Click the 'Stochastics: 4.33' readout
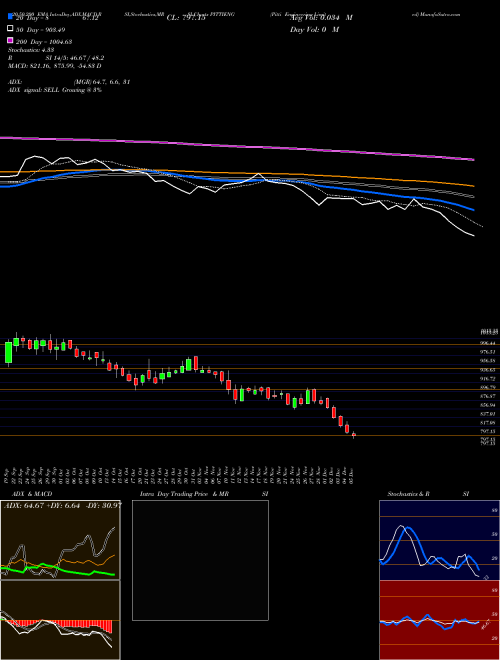 click(x=31, y=50)
